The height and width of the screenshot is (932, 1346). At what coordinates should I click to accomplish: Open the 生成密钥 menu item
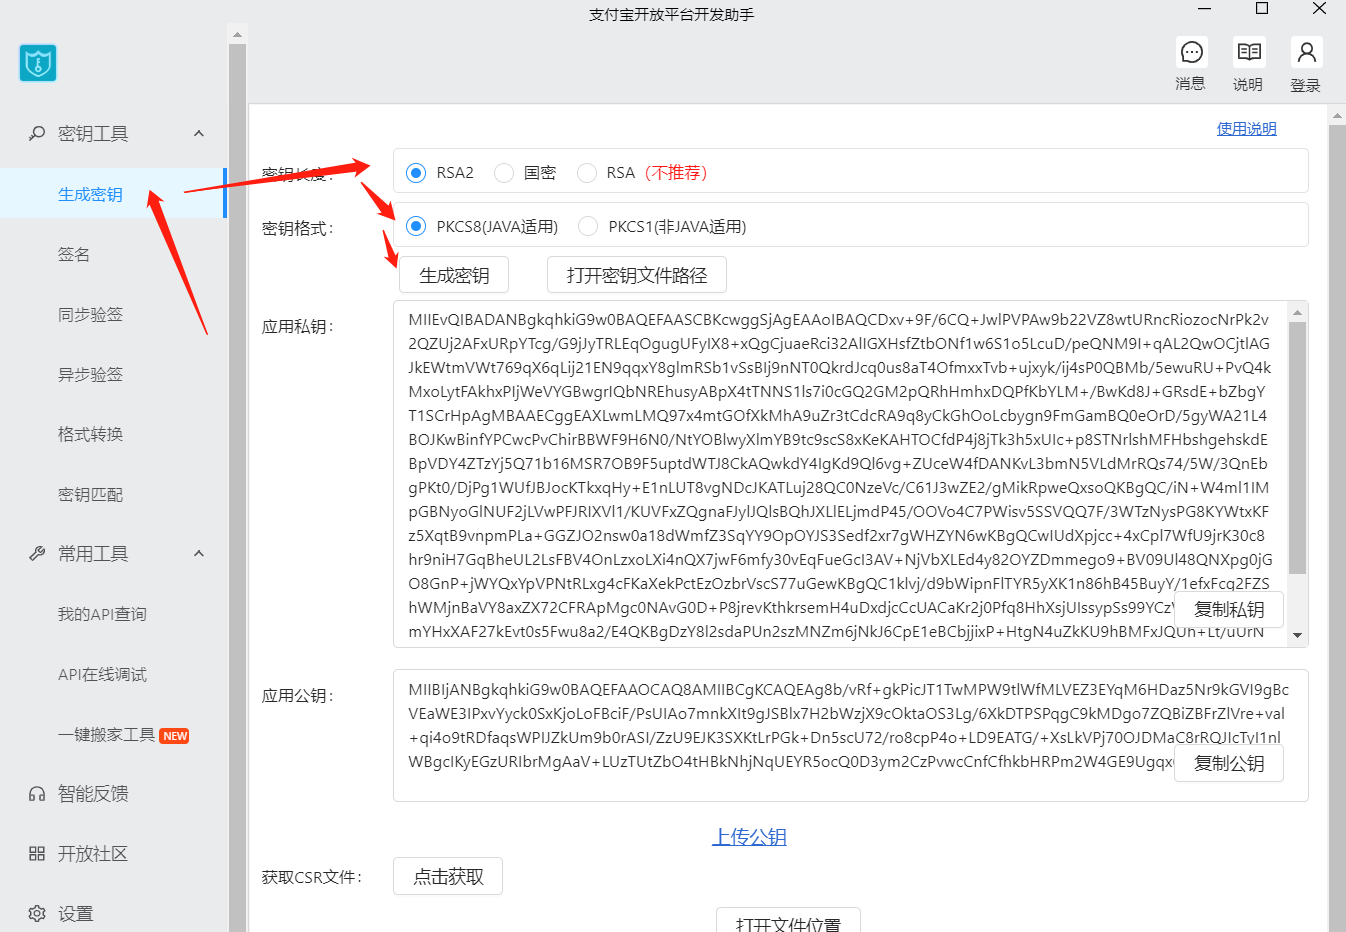(x=114, y=194)
